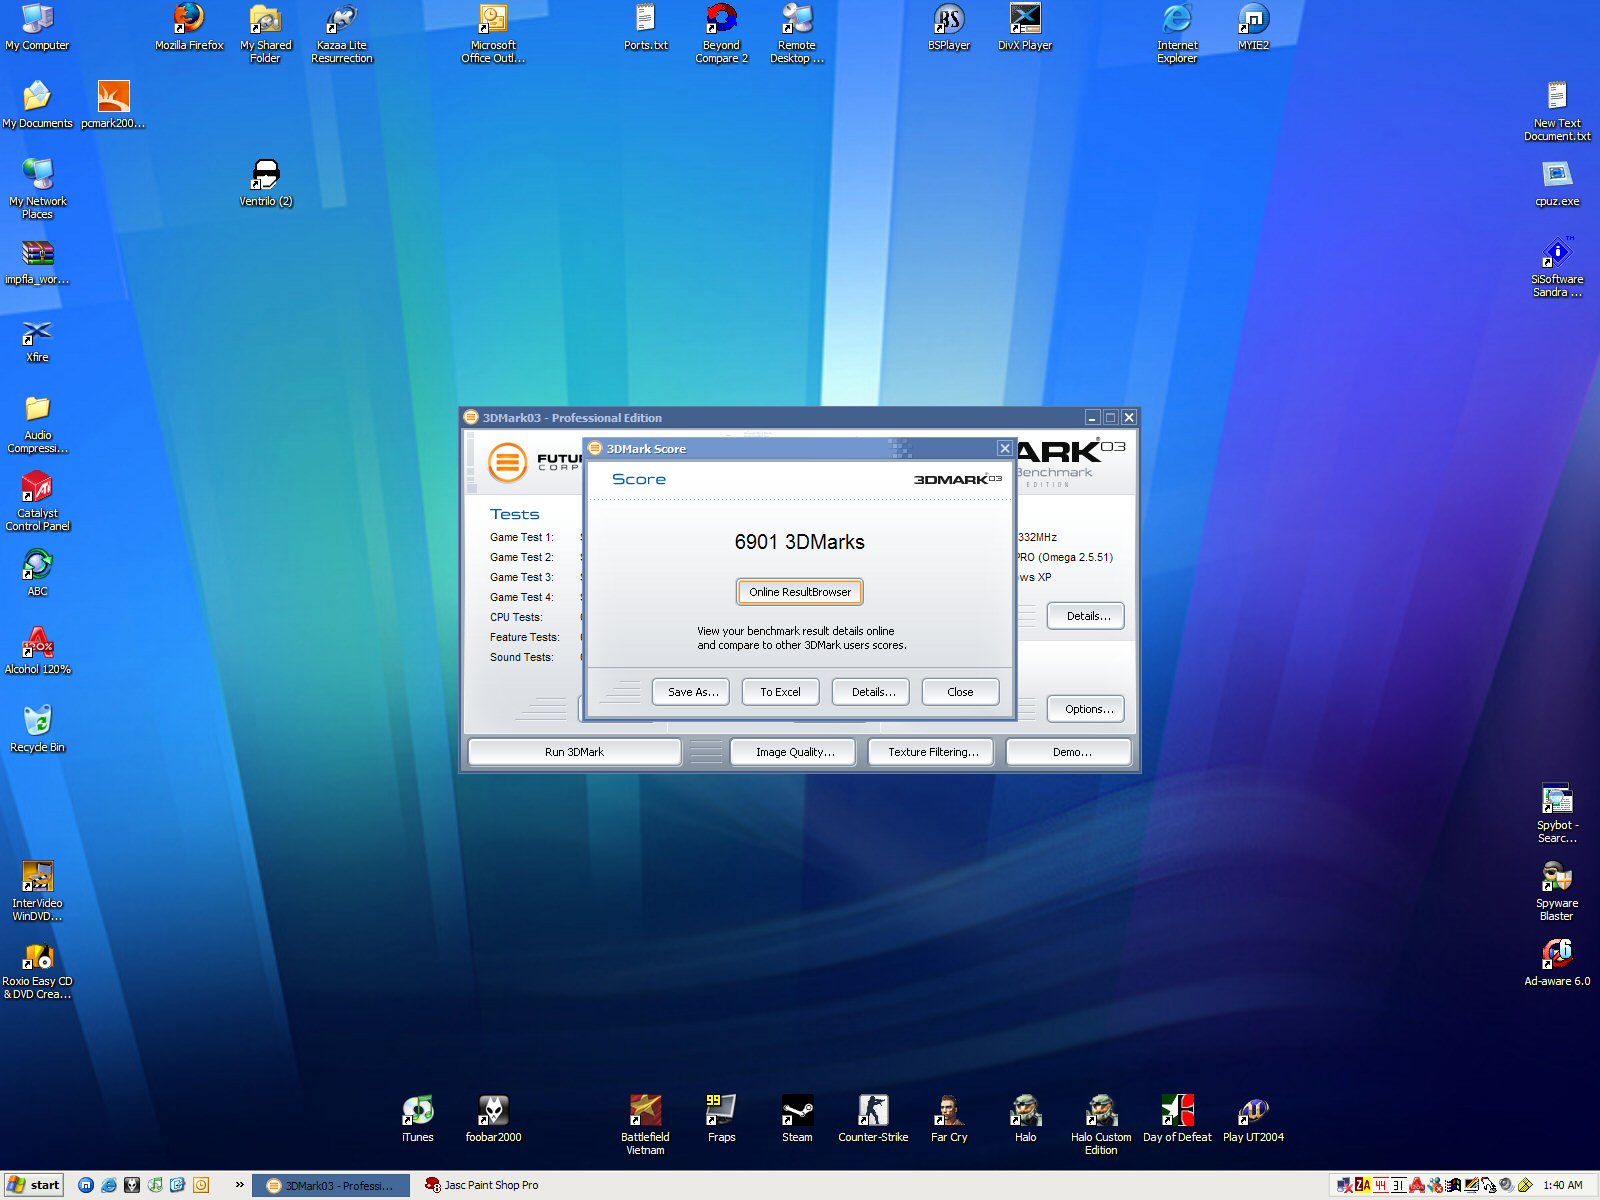Image resolution: width=1600 pixels, height=1200 pixels.
Task: Click the taskbar clock showing 1:40 AM
Action: pyautogui.click(x=1563, y=1185)
